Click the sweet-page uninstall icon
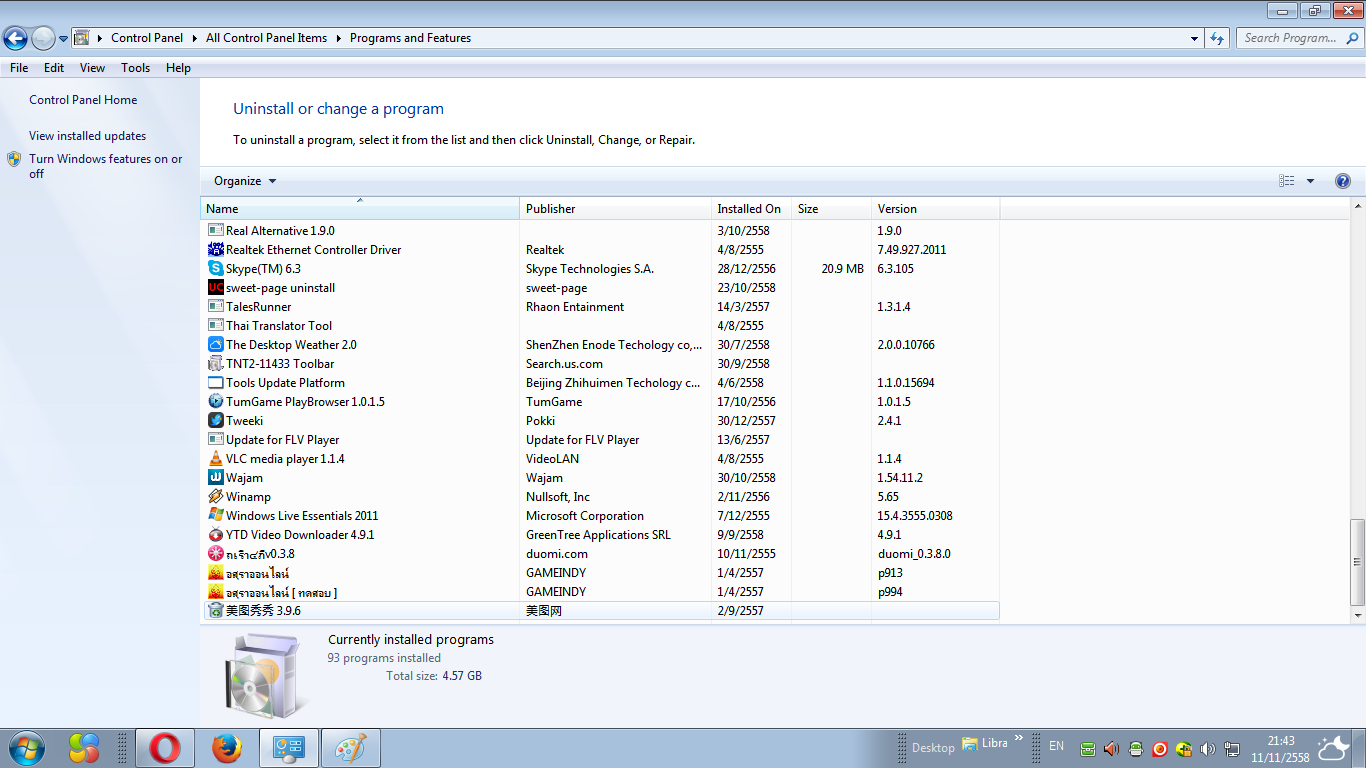This screenshot has height=768, width=1366. (216, 288)
